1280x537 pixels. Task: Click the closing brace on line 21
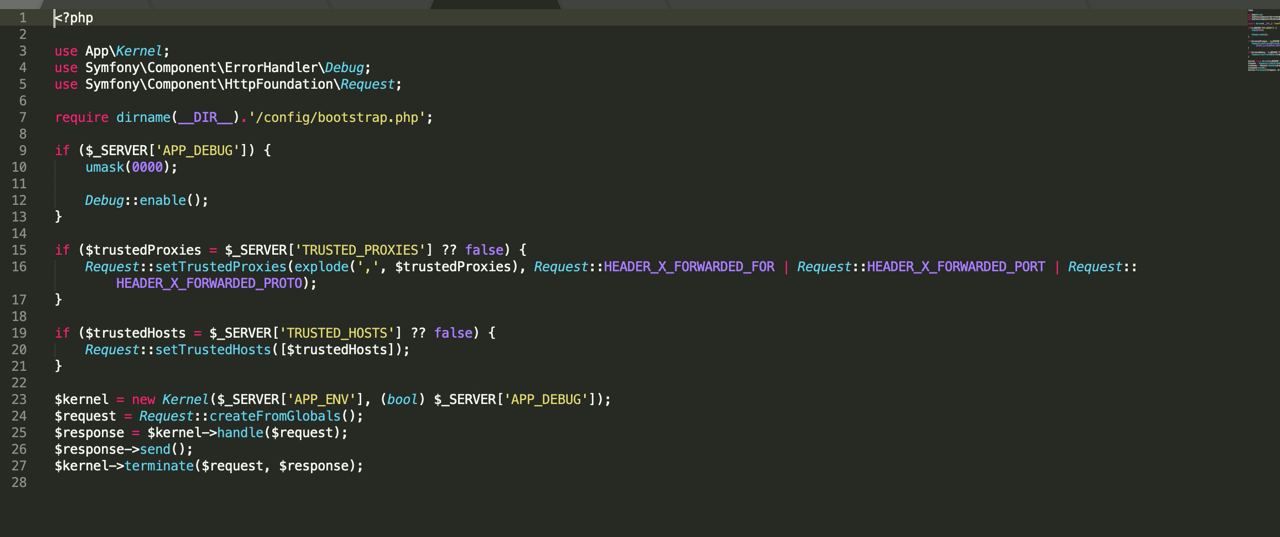[58, 366]
